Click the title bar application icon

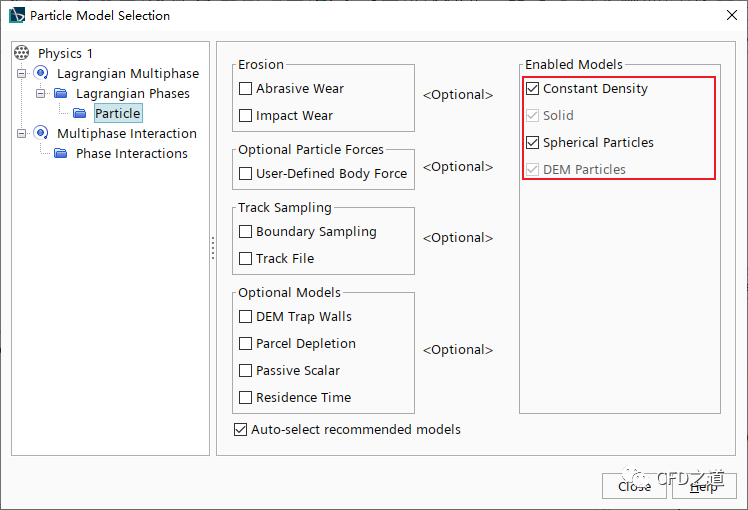click(x=16, y=15)
